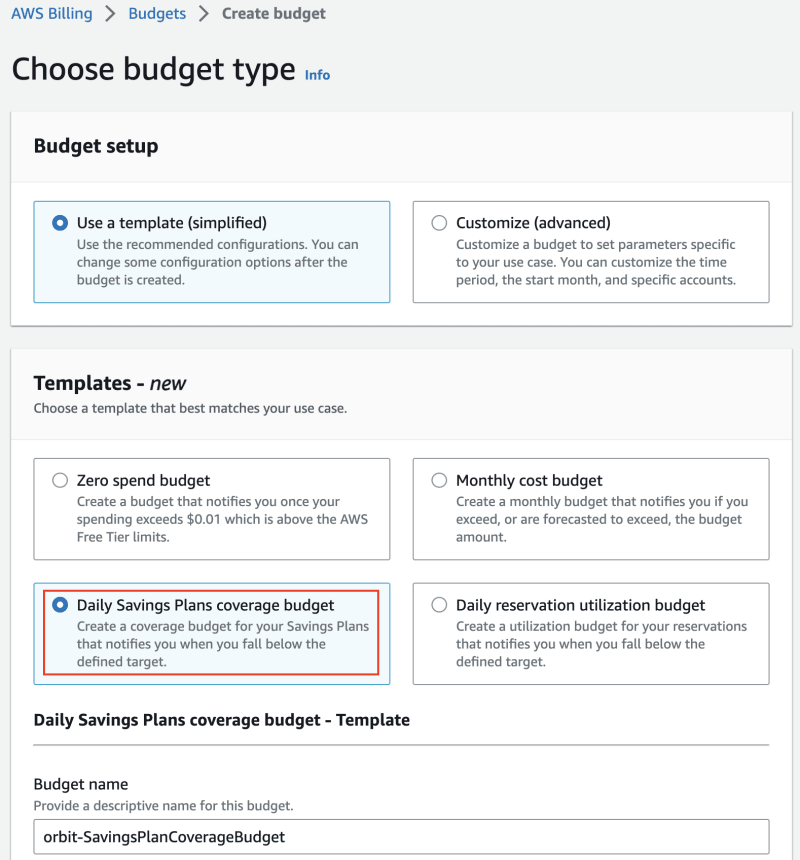
Task: Click the Monthly cost budget card description
Action: (x=602, y=519)
